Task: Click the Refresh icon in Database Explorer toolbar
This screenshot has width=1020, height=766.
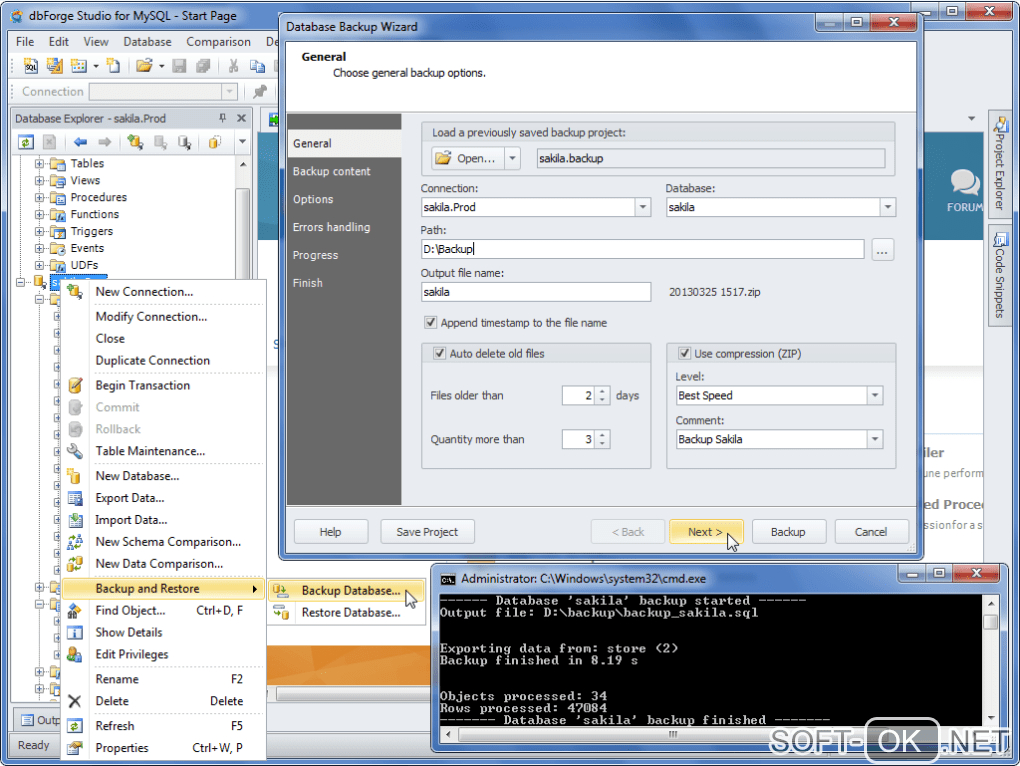Action: (x=26, y=142)
